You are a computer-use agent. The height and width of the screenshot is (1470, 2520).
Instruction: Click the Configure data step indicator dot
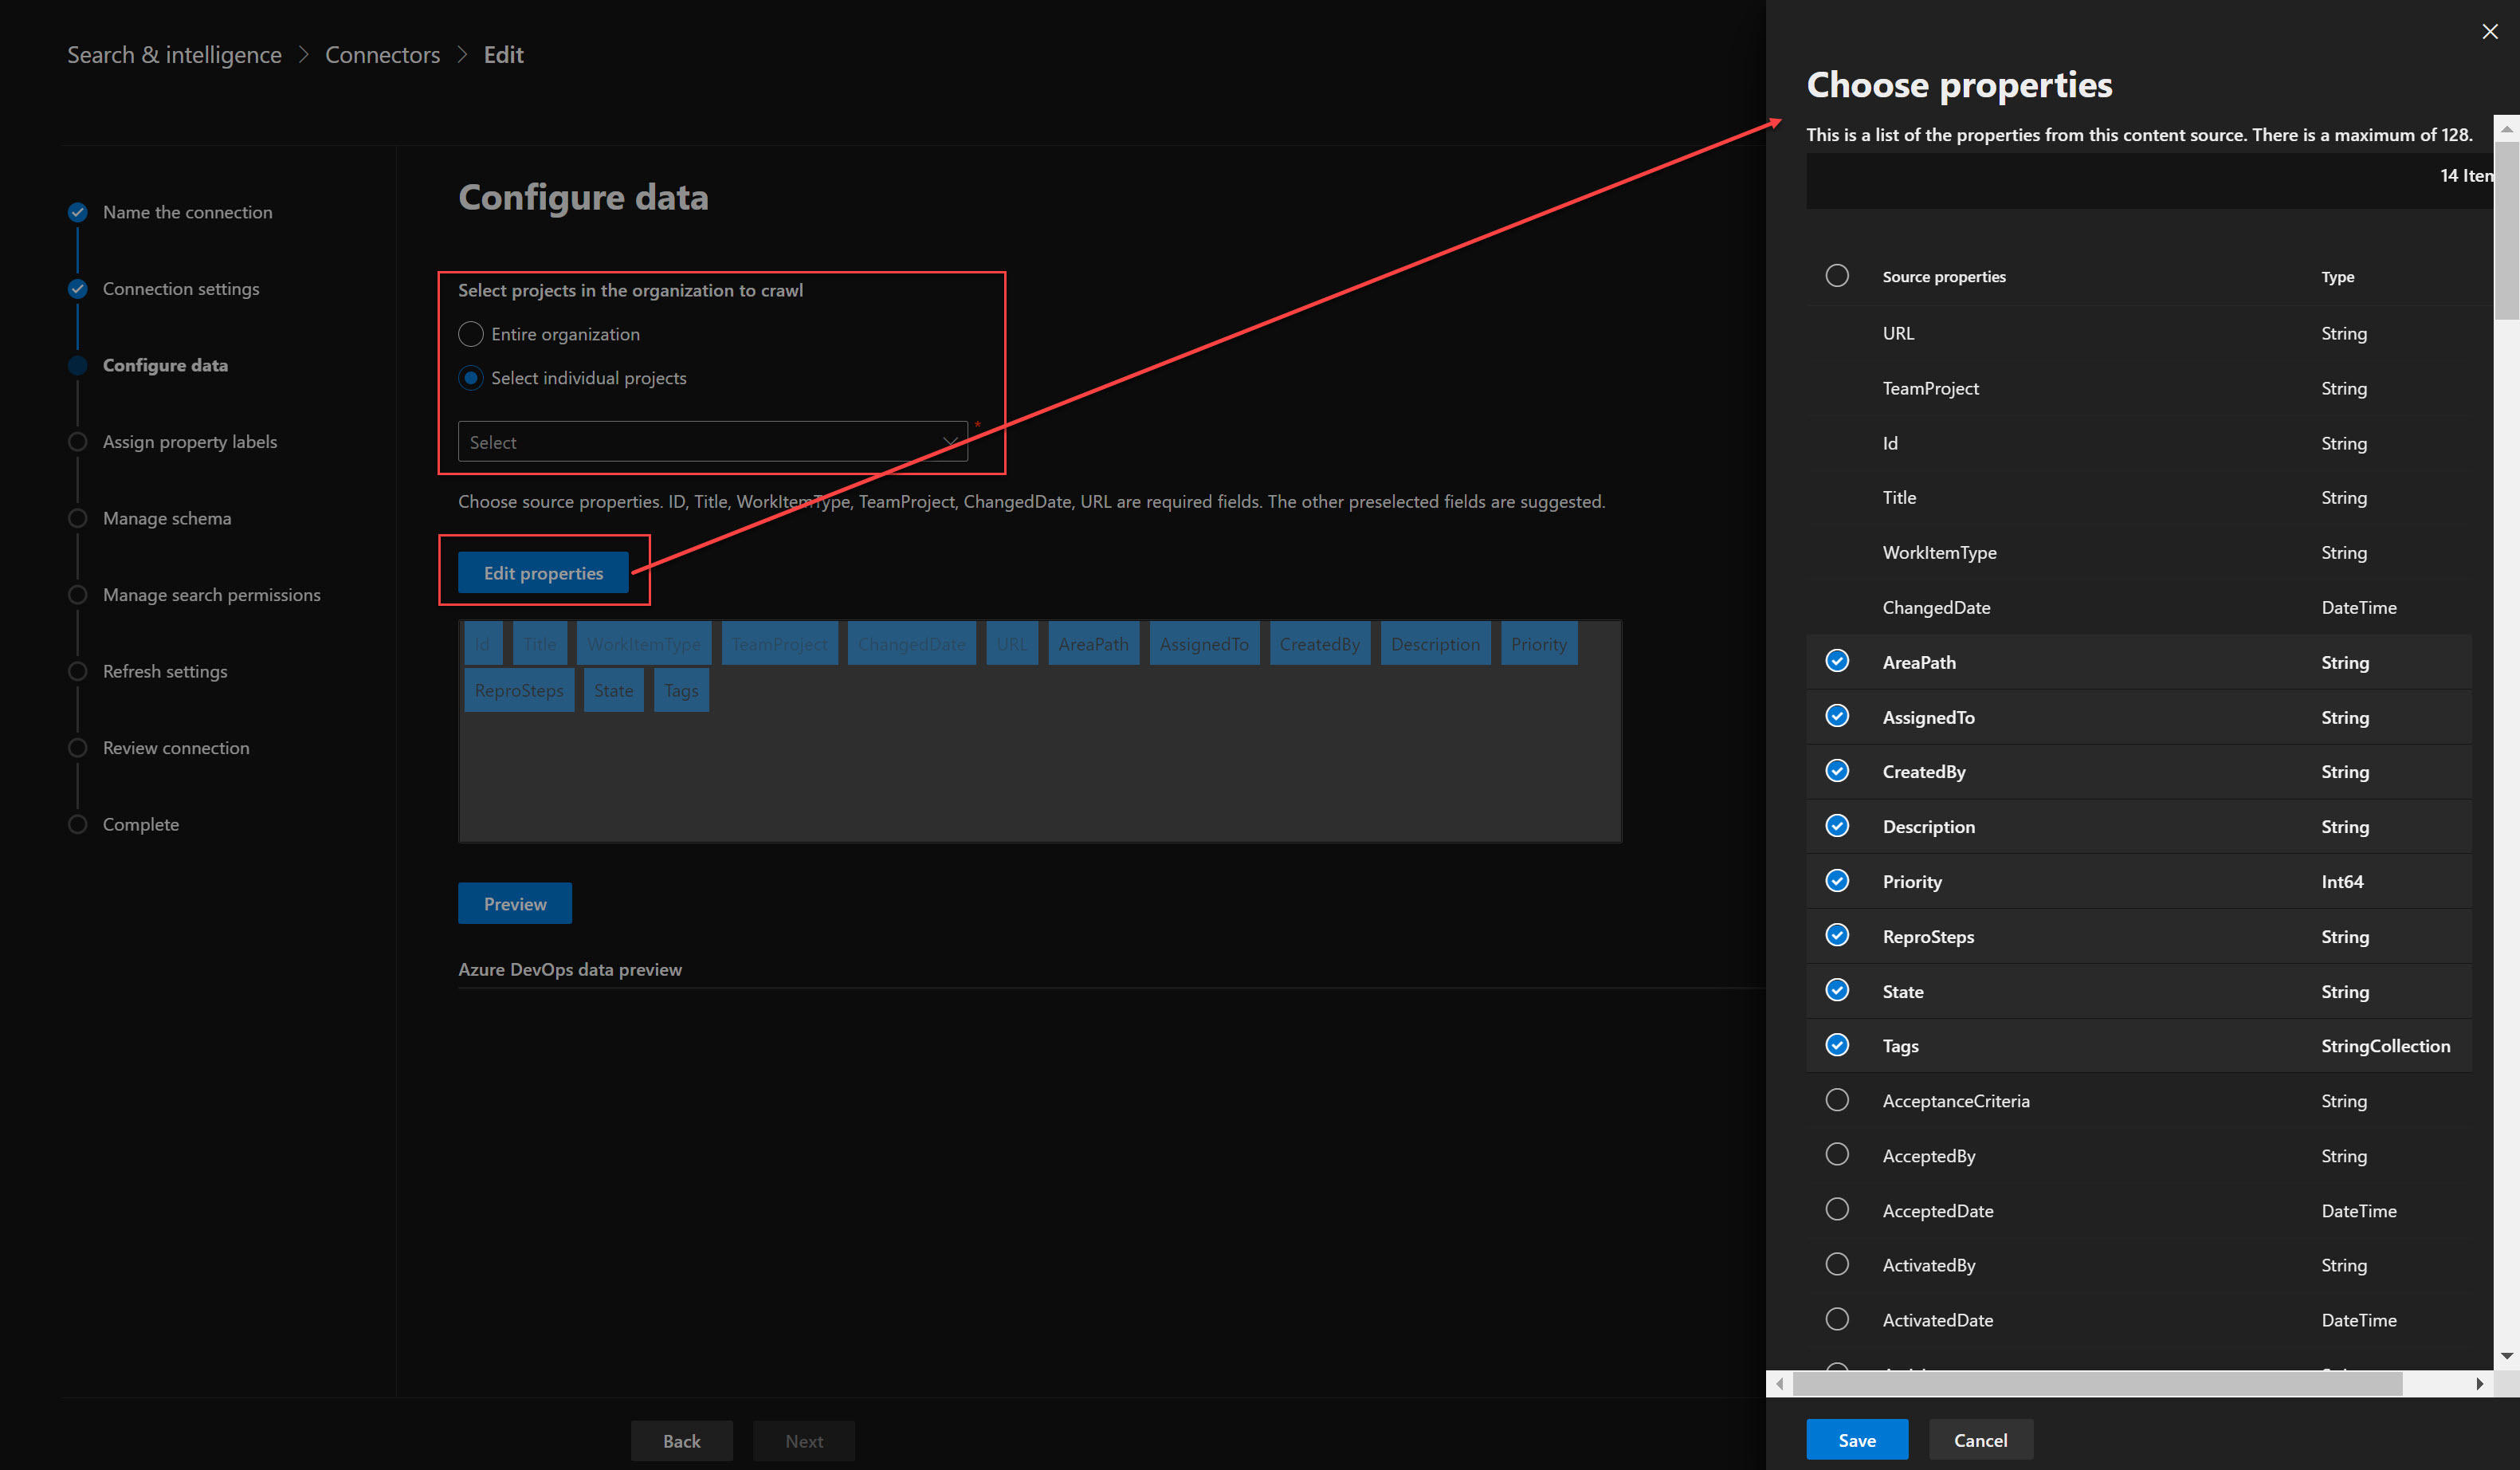[x=78, y=365]
